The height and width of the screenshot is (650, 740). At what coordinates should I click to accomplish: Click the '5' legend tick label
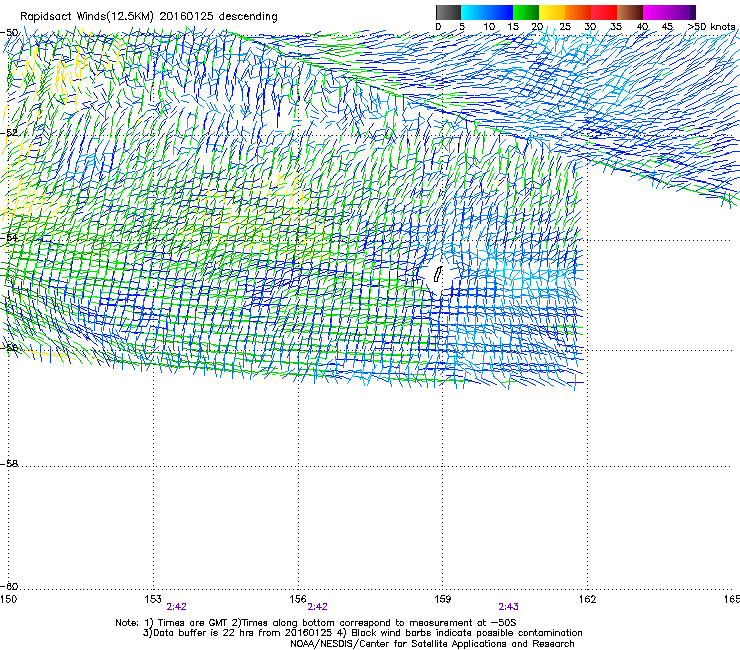(462, 27)
